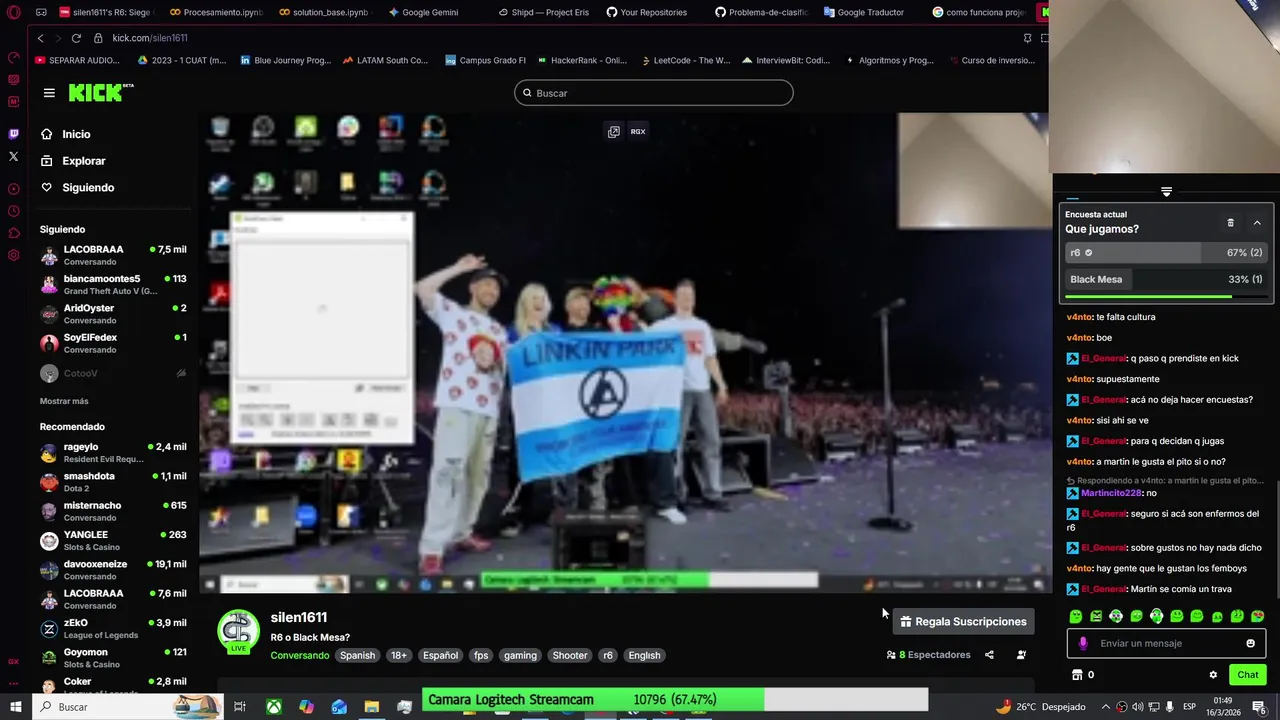Image resolution: width=1280 pixels, height=720 pixels.
Task: Open misternacho recommended channel
Action: point(113,511)
